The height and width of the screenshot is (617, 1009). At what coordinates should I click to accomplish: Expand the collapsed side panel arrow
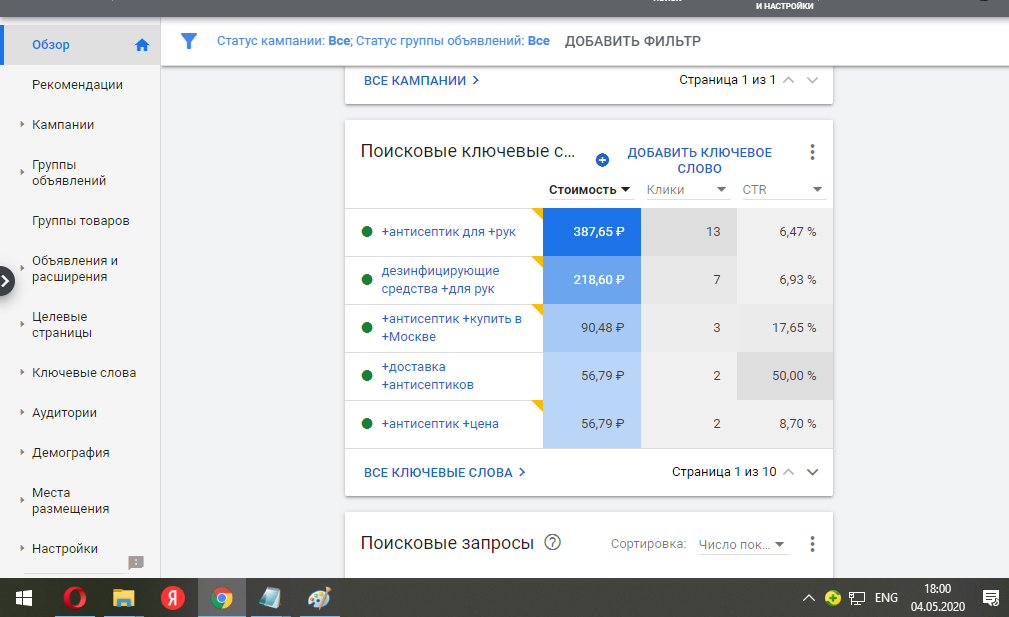coord(7,281)
